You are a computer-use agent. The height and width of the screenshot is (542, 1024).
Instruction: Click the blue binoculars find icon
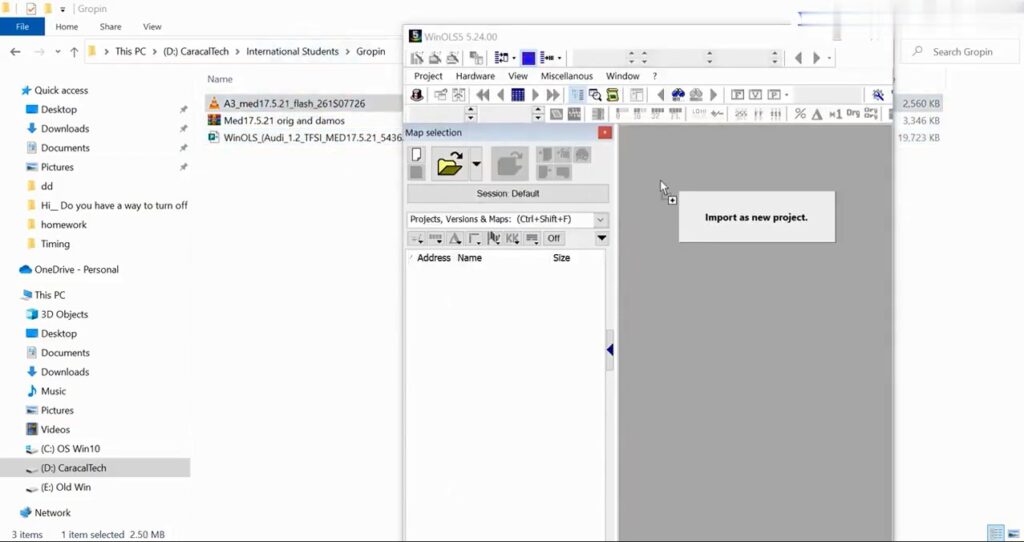click(678, 95)
